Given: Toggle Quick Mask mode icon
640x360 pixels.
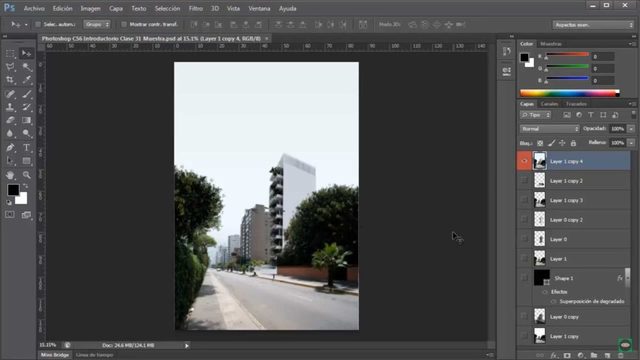Looking at the screenshot, I should click(x=10, y=215).
